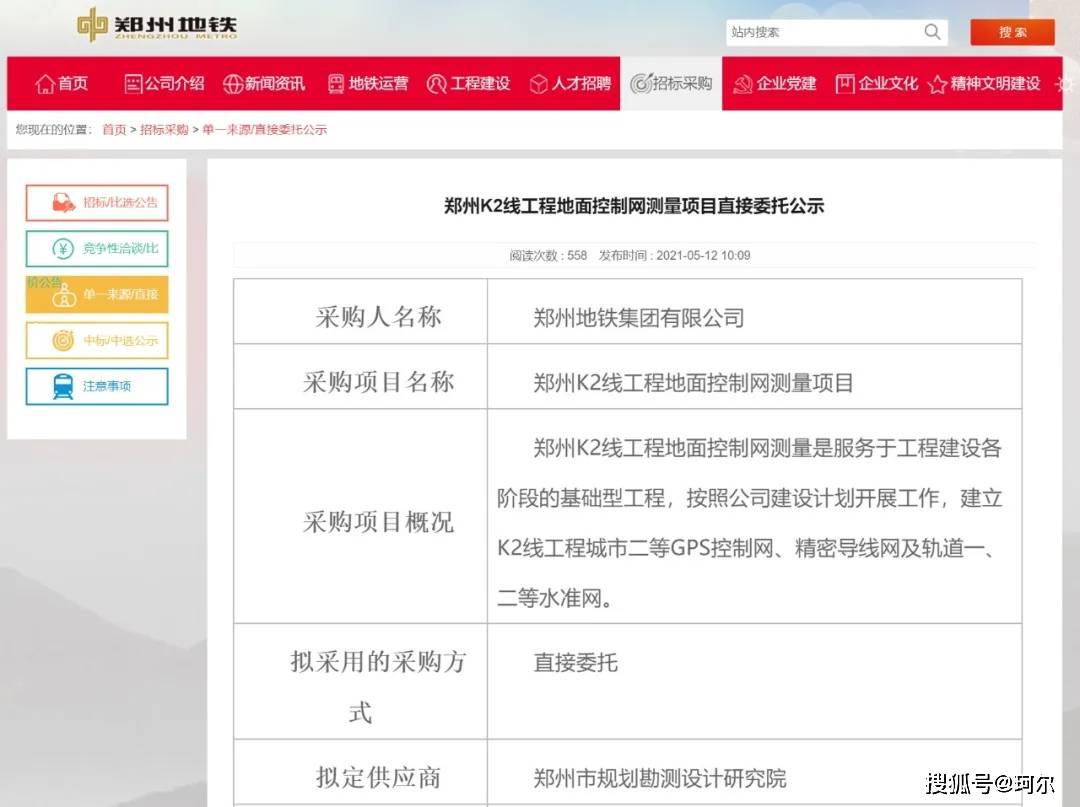Viewport: 1080px width, 807px height.
Task: Click the star icon beside 精神文明建设
Action: (x=937, y=85)
